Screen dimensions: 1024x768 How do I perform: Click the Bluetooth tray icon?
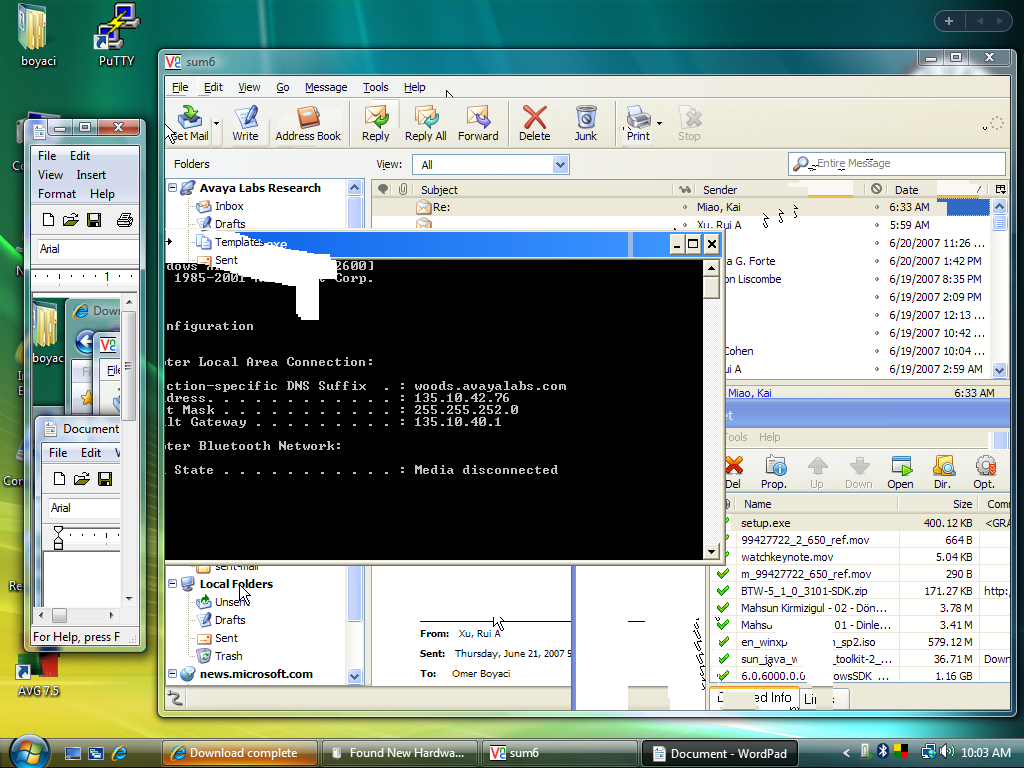point(882,752)
